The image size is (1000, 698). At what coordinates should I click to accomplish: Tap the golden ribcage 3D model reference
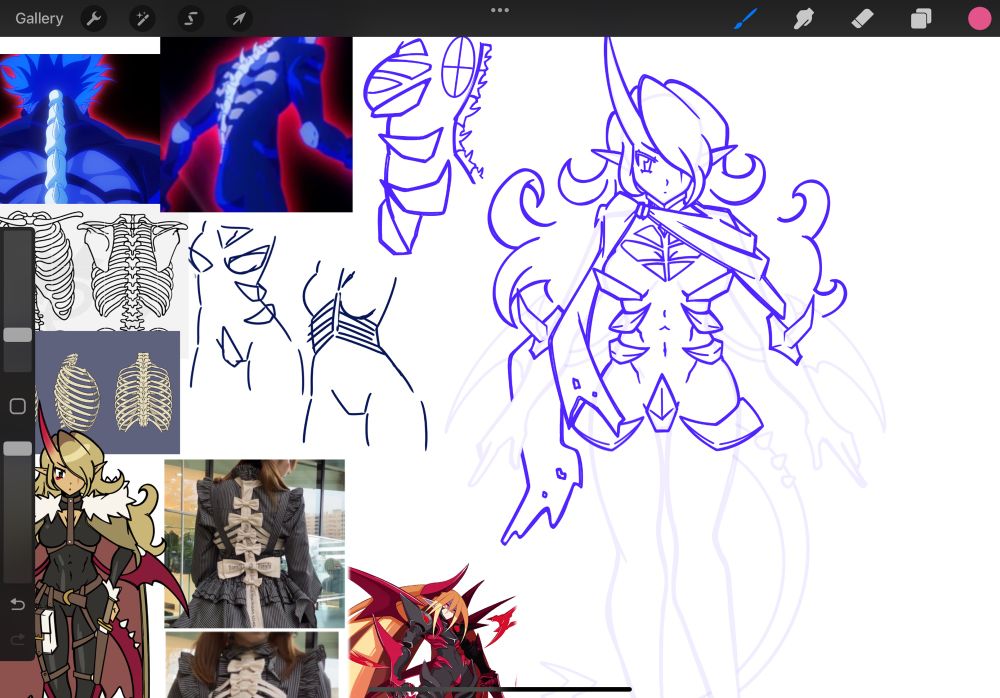pyautogui.click(x=108, y=392)
